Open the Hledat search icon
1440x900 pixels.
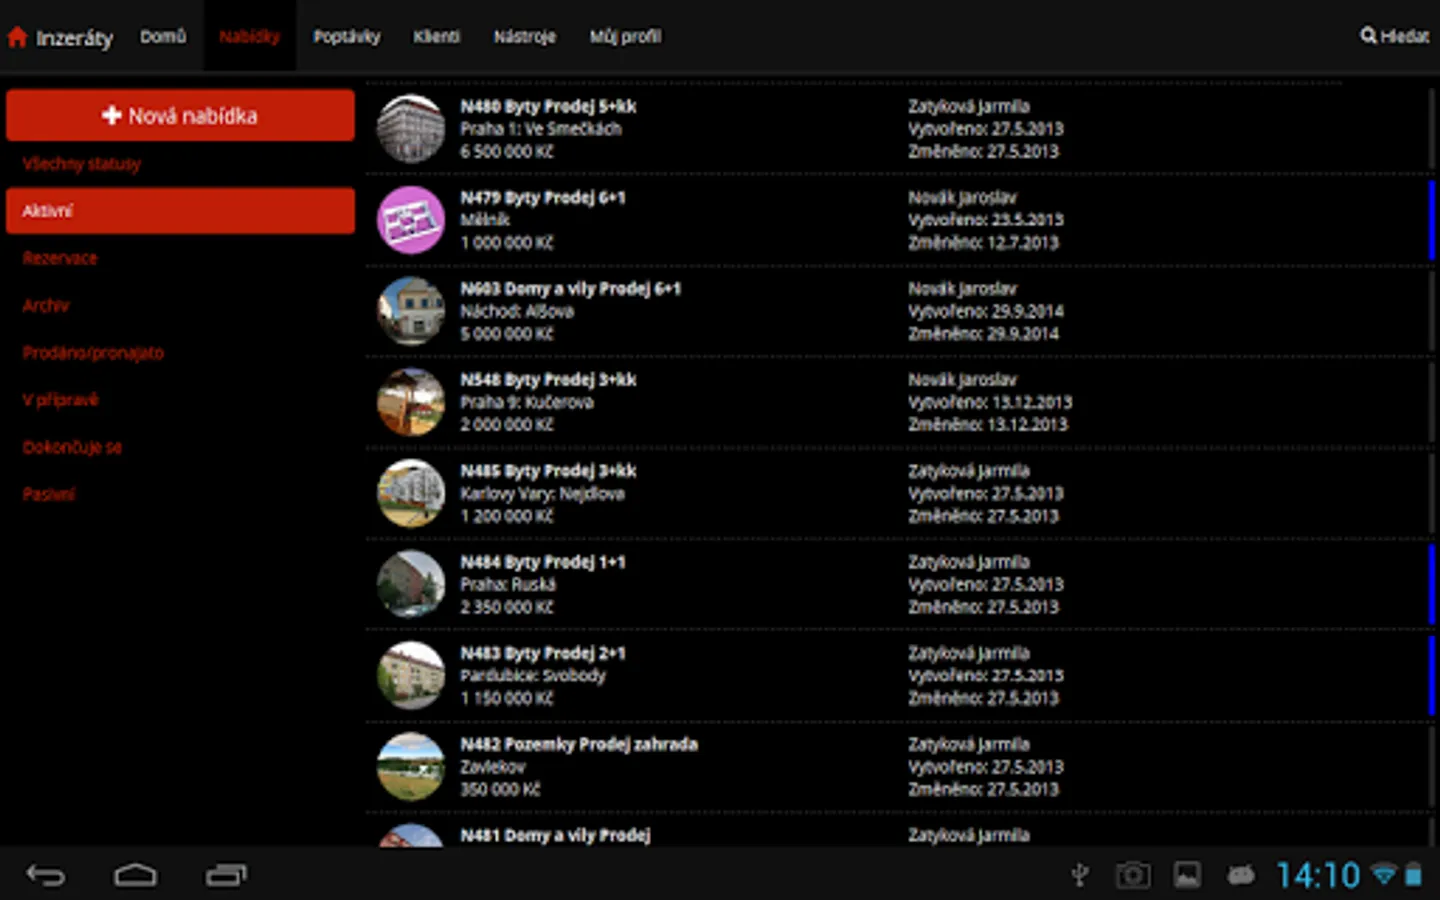coord(1368,36)
